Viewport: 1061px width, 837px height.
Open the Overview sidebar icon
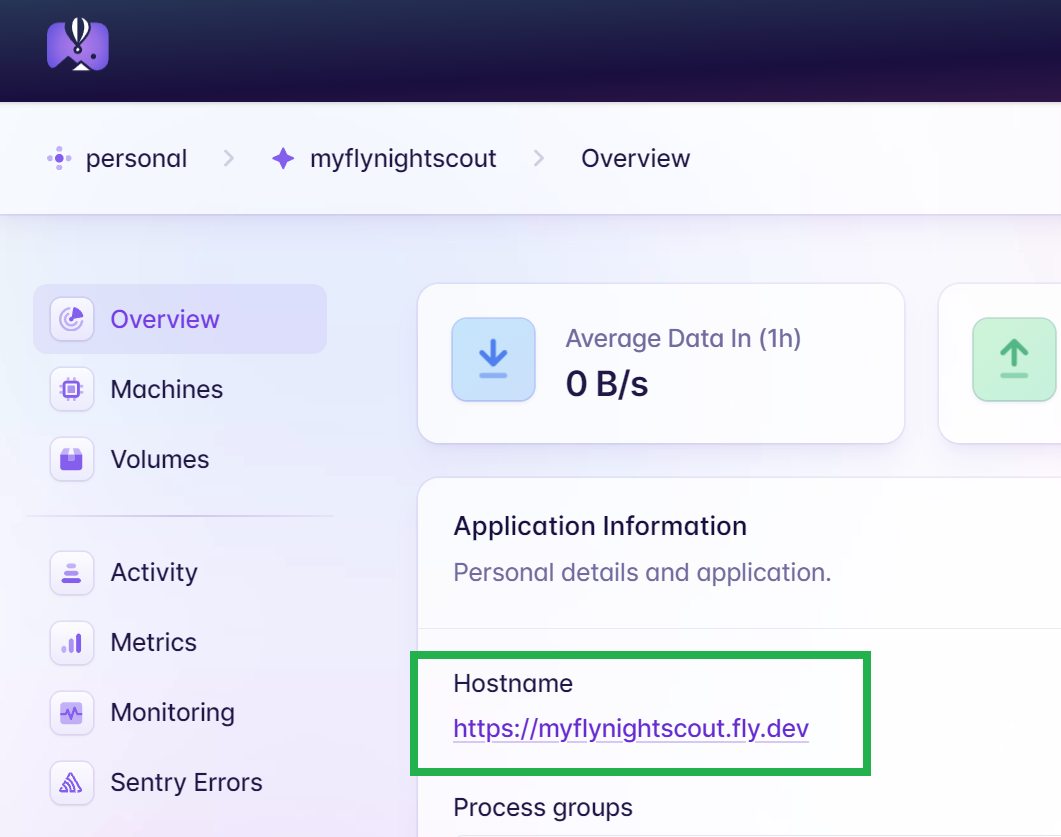coord(72,319)
